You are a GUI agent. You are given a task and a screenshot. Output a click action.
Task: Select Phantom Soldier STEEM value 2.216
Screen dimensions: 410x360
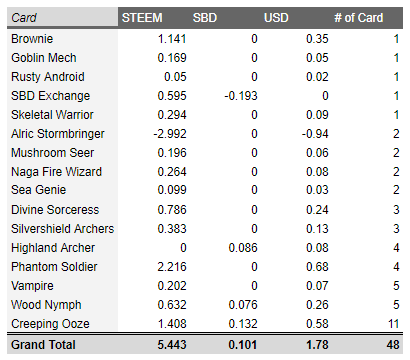pyautogui.click(x=172, y=267)
